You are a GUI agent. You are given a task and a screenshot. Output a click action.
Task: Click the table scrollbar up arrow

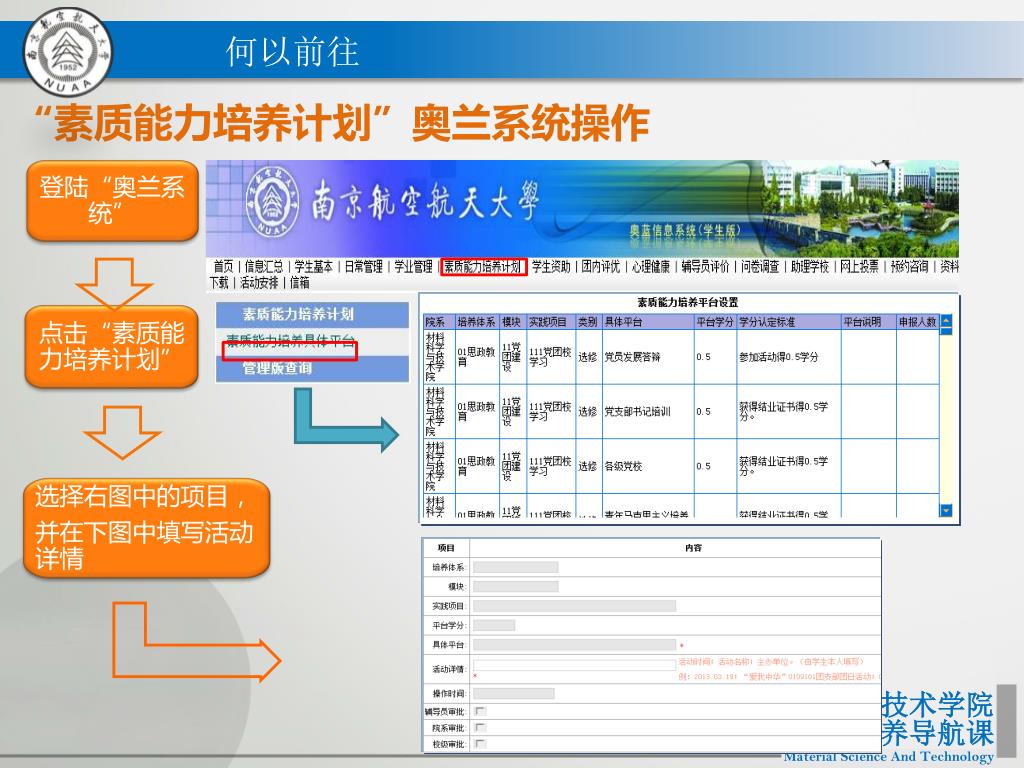(946, 321)
